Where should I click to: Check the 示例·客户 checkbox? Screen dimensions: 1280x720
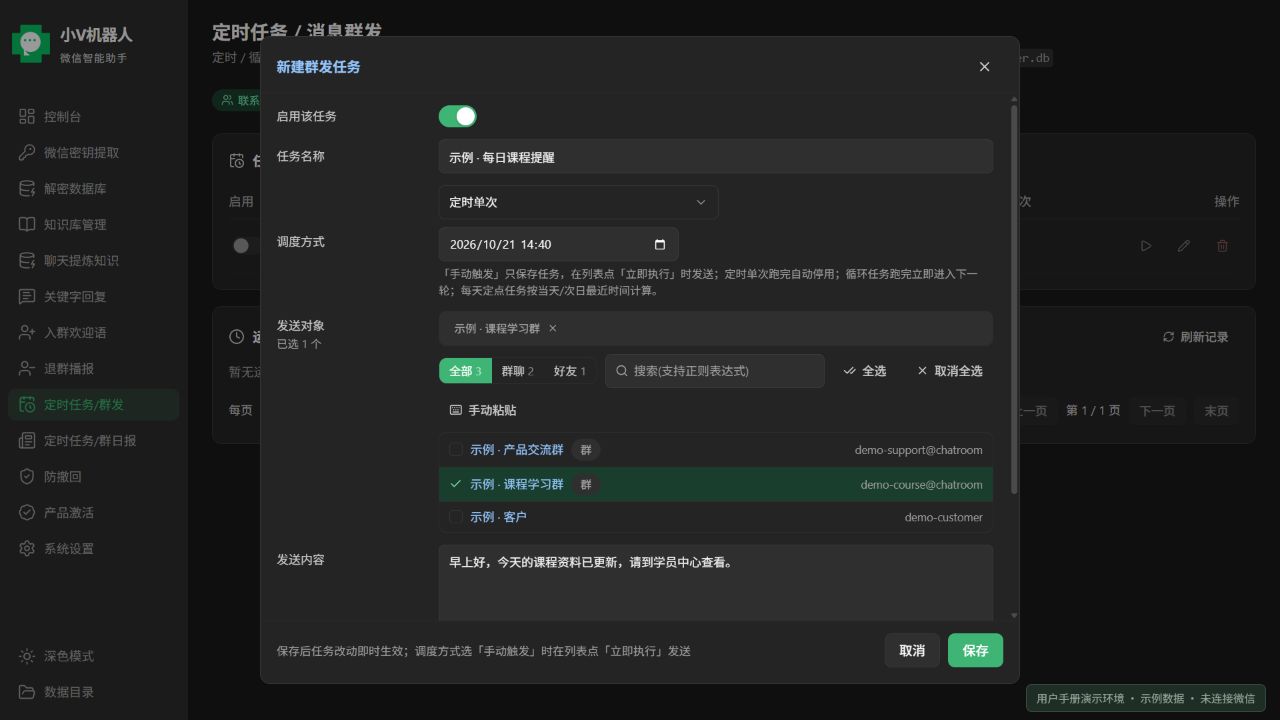[456, 517]
